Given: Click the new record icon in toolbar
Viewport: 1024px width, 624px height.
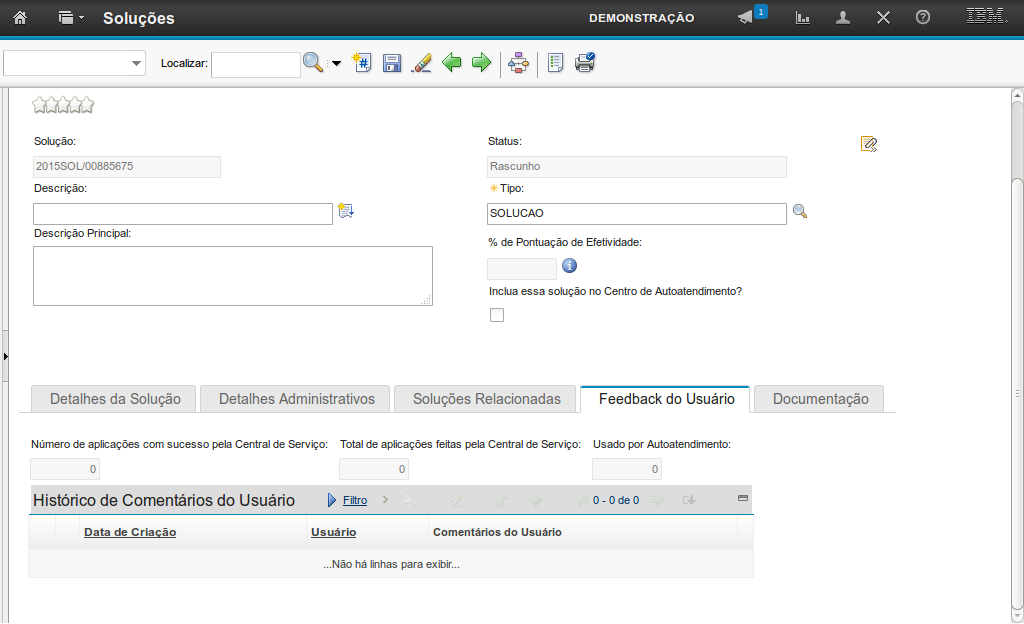Looking at the screenshot, I should 362,63.
